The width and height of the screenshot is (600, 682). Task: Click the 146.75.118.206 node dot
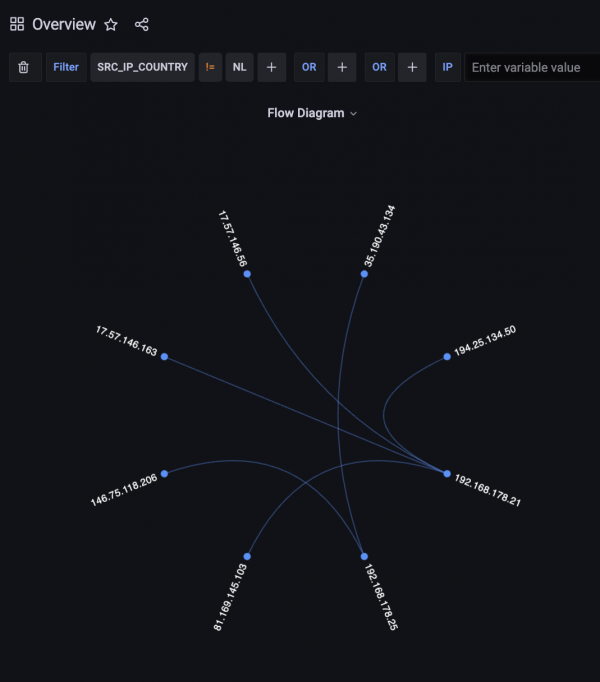click(x=164, y=474)
